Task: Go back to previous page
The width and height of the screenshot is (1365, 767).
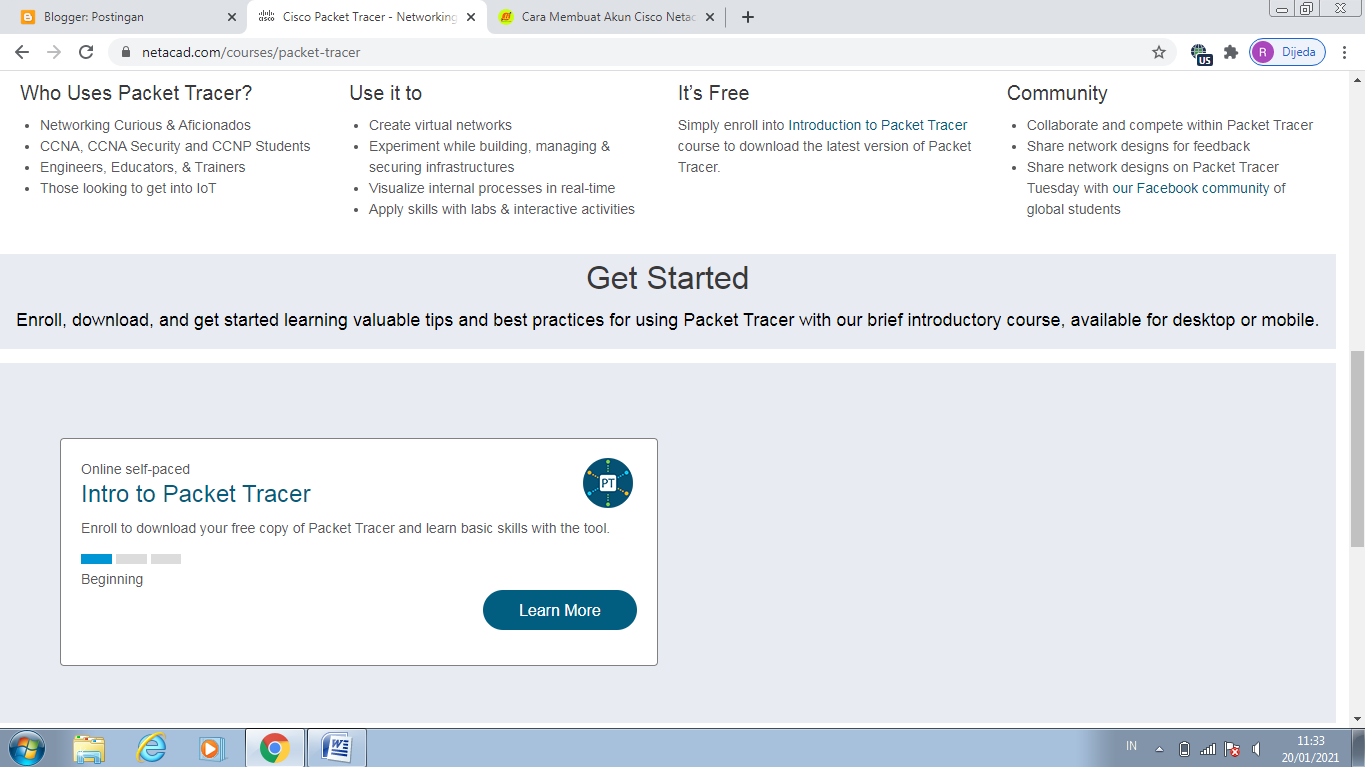Action: click(x=22, y=52)
